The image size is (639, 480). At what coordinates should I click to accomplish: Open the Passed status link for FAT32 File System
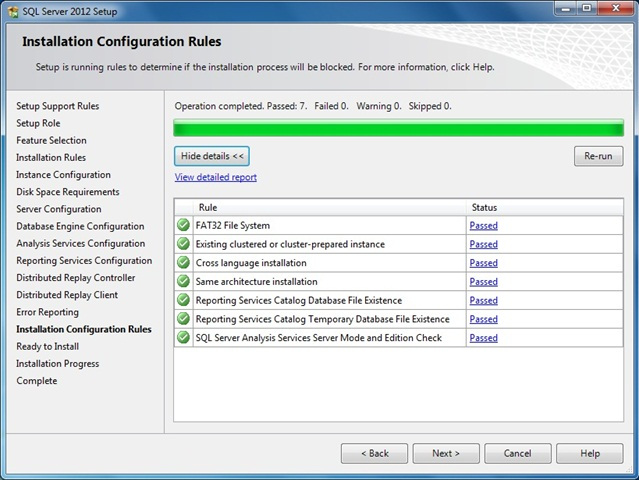(483, 226)
